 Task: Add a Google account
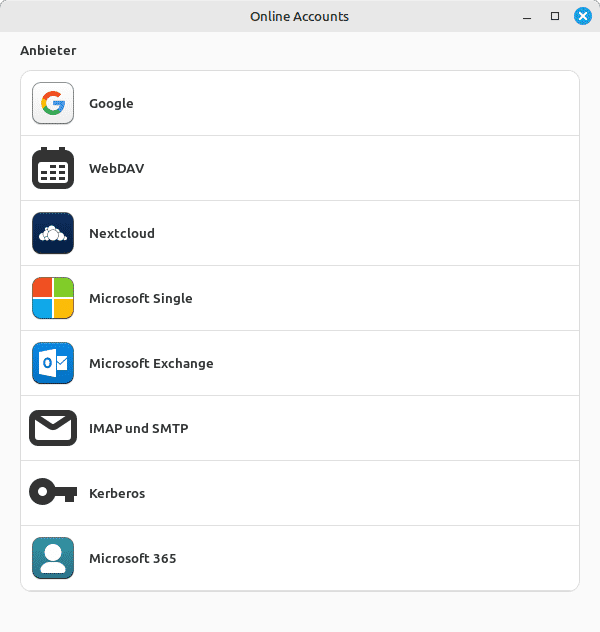[300, 103]
